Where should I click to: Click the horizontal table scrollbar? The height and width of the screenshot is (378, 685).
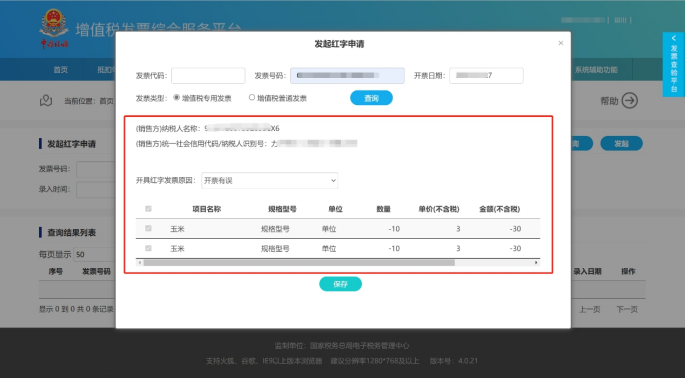[299, 263]
